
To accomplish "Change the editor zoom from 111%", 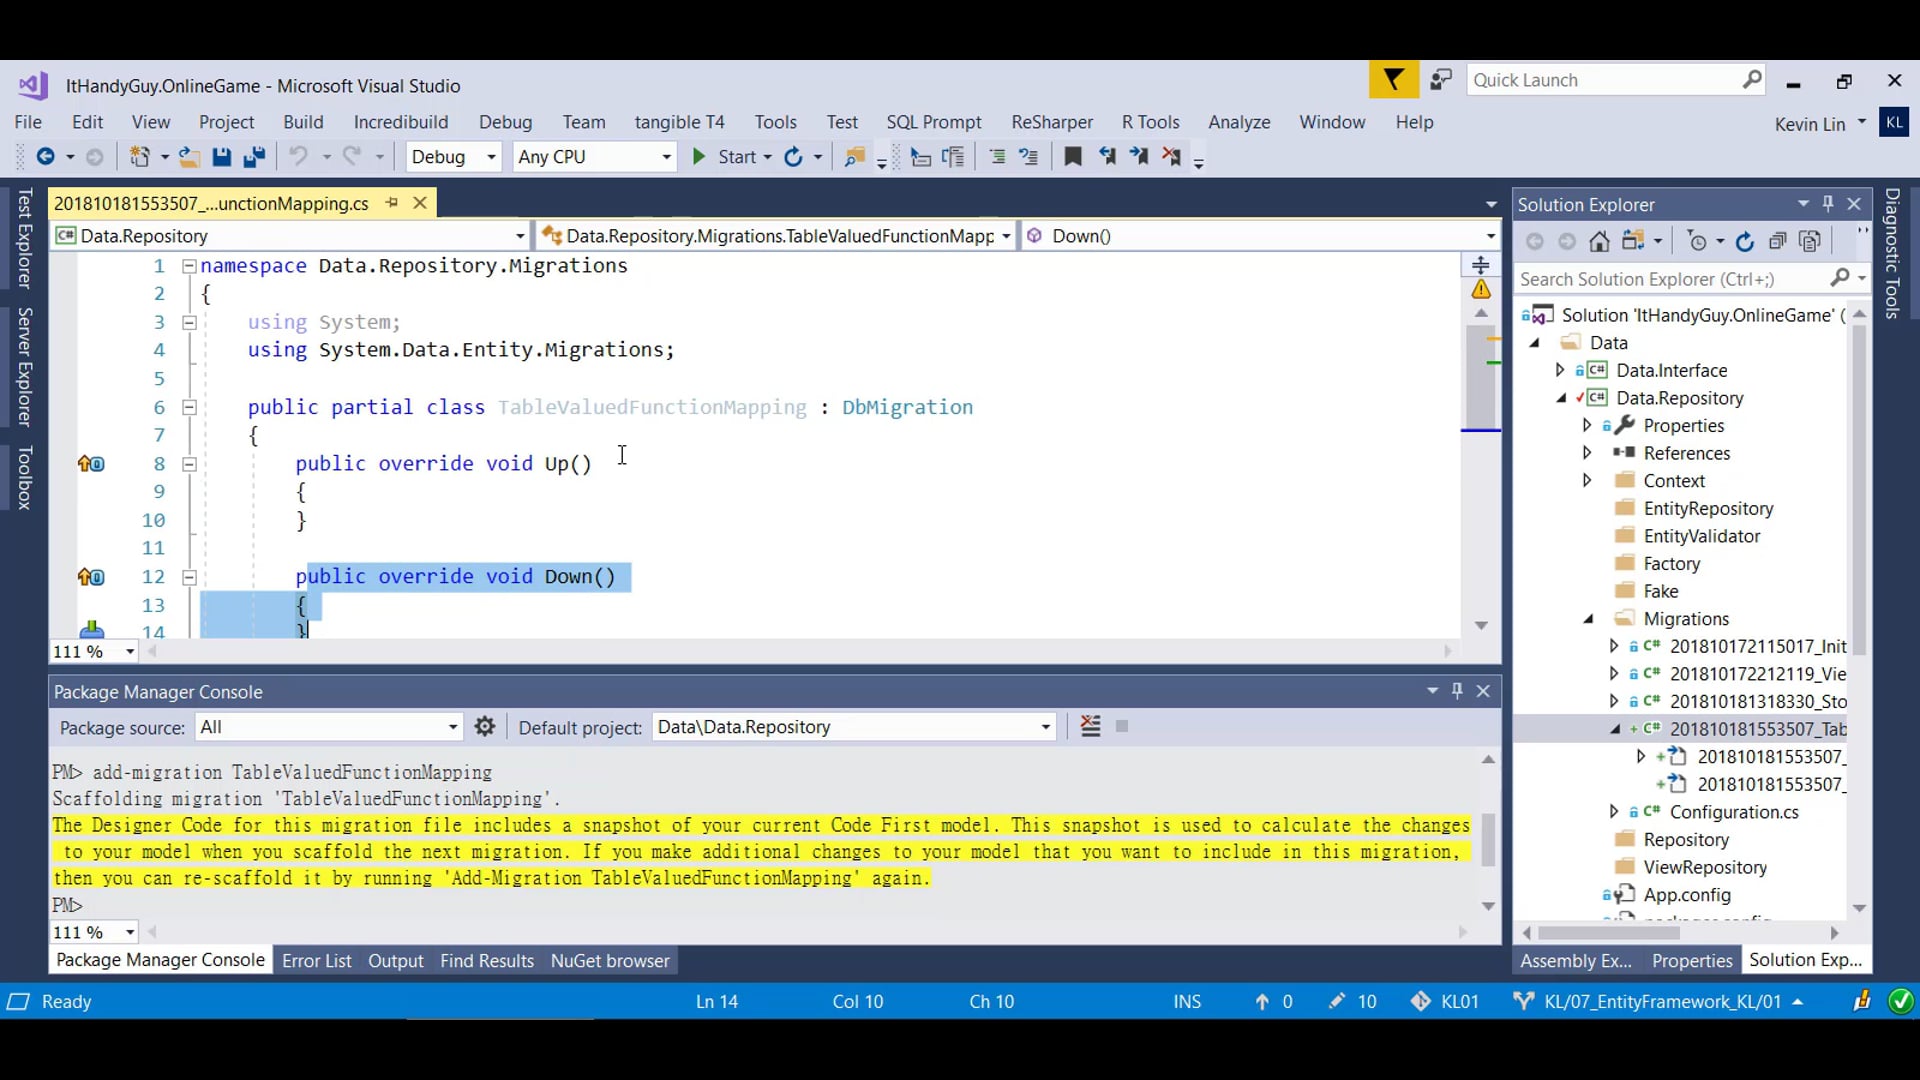I will click(93, 651).
